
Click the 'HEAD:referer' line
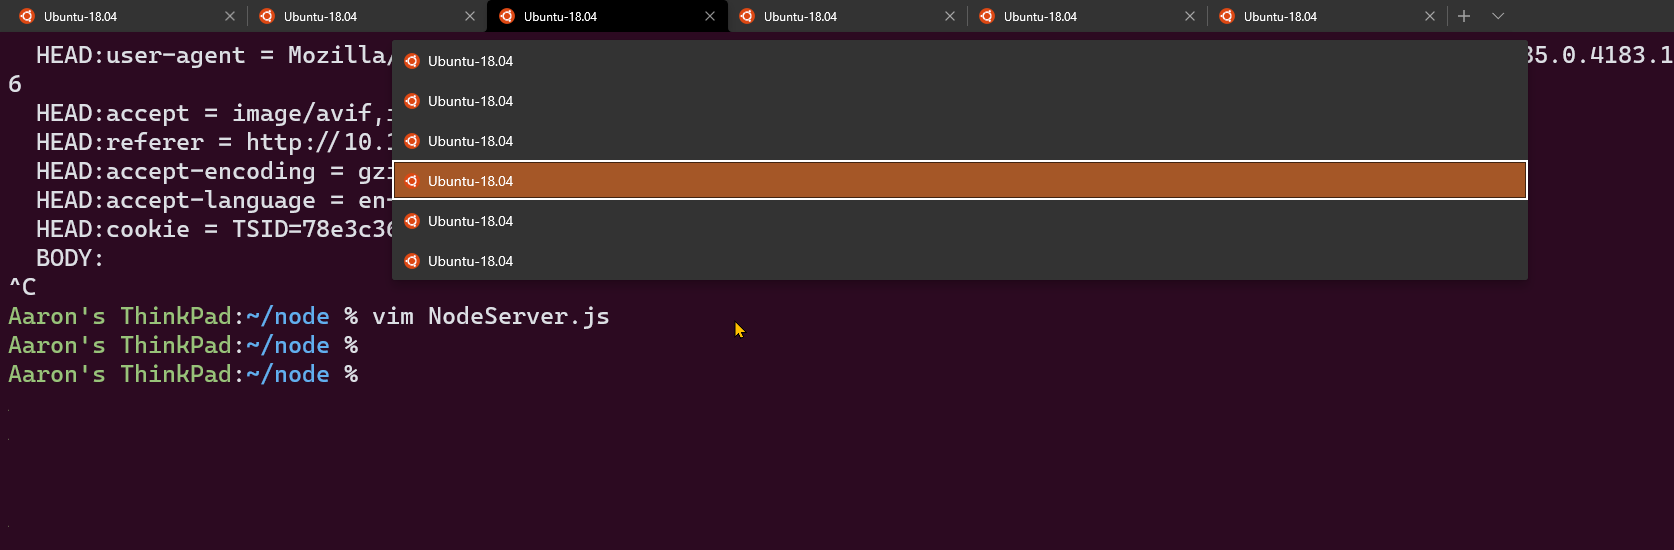pos(212,143)
